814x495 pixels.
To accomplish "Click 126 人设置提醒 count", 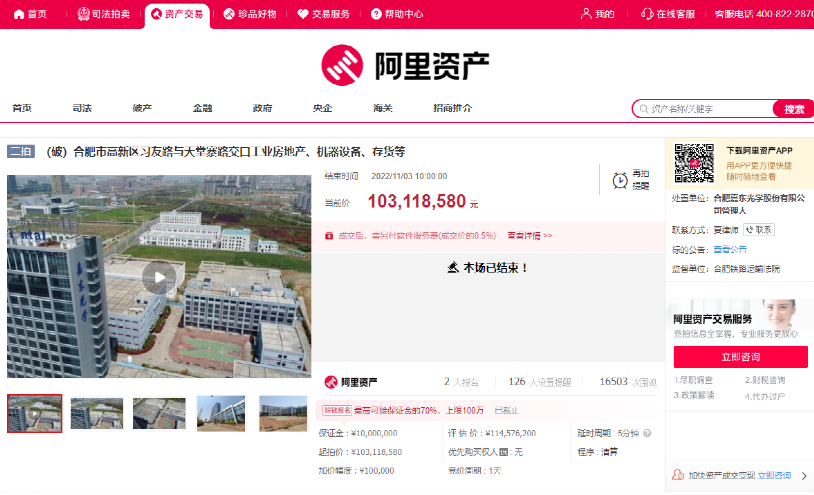I will pyautogui.click(x=540, y=382).
